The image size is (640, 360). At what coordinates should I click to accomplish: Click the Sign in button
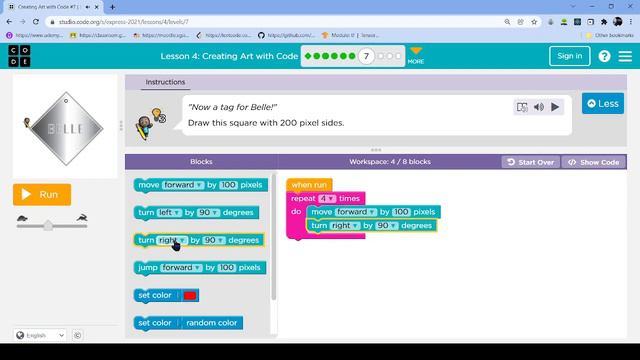click(569, 56)
